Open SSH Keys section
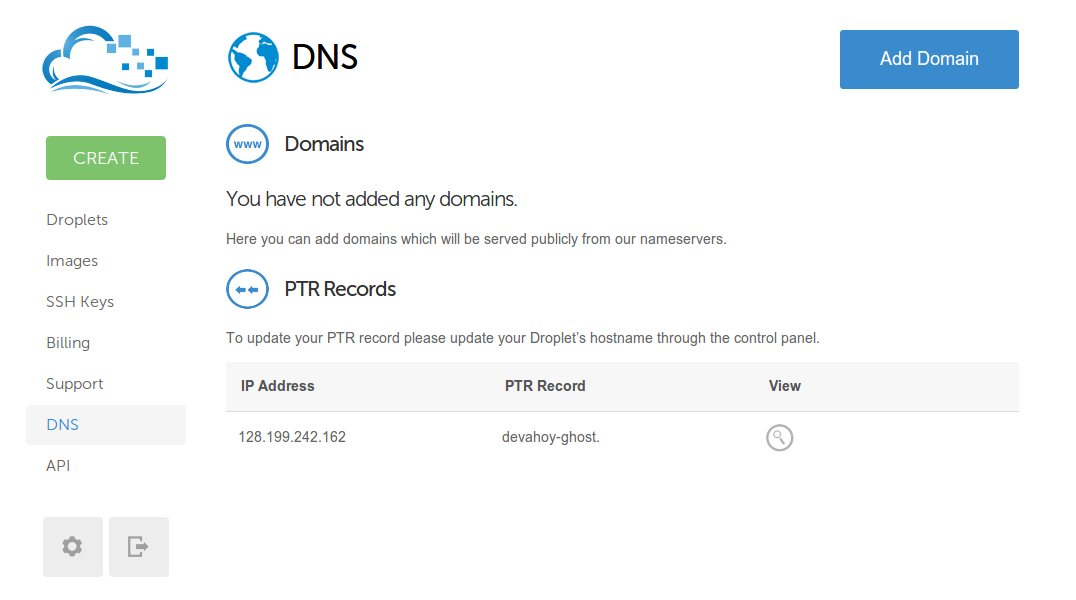 click(x=80, y=302)
